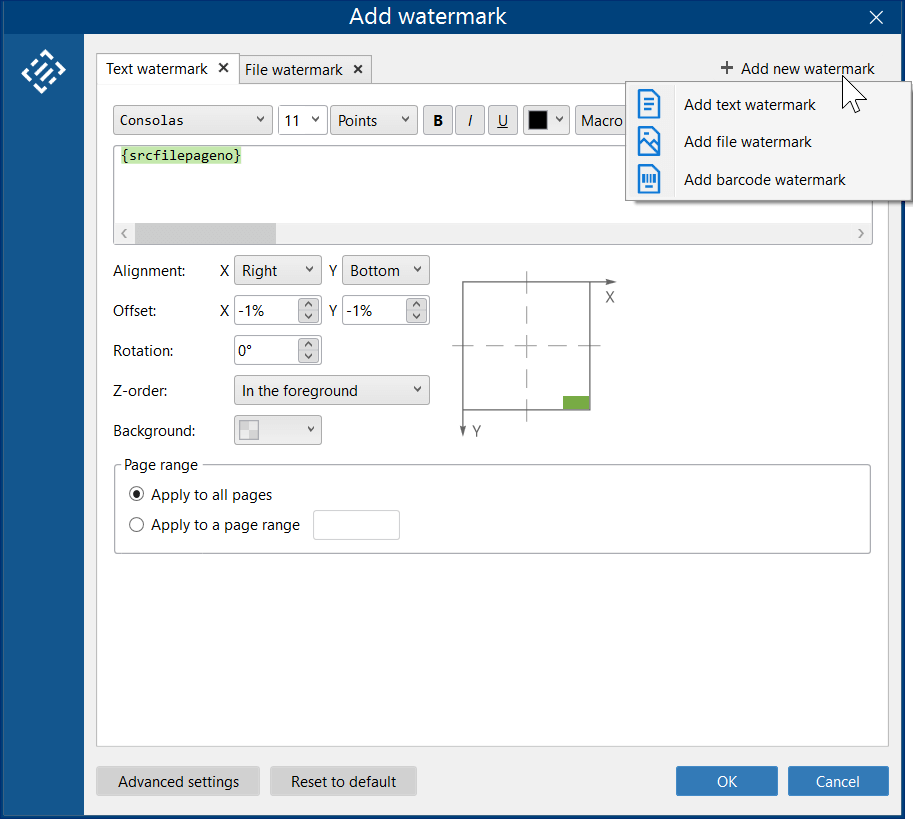
Task: Open the Y alignment Bottom dropdown
Action: (x=385, y=270)
